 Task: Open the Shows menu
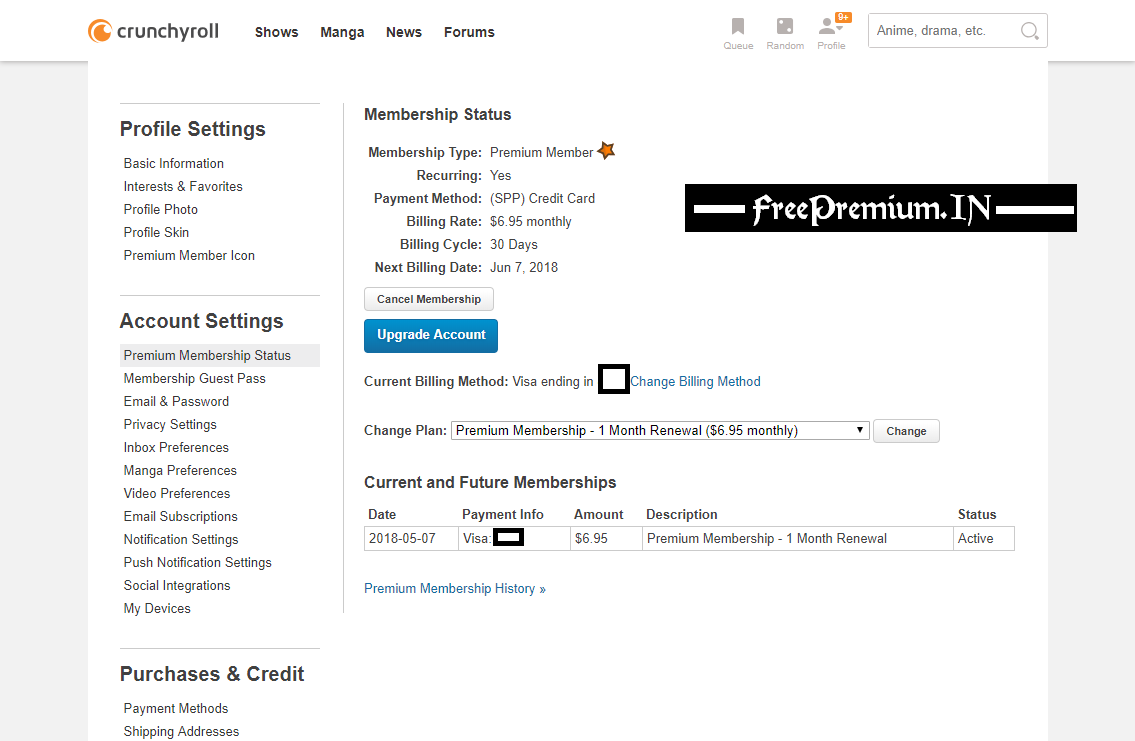(277, 32)
